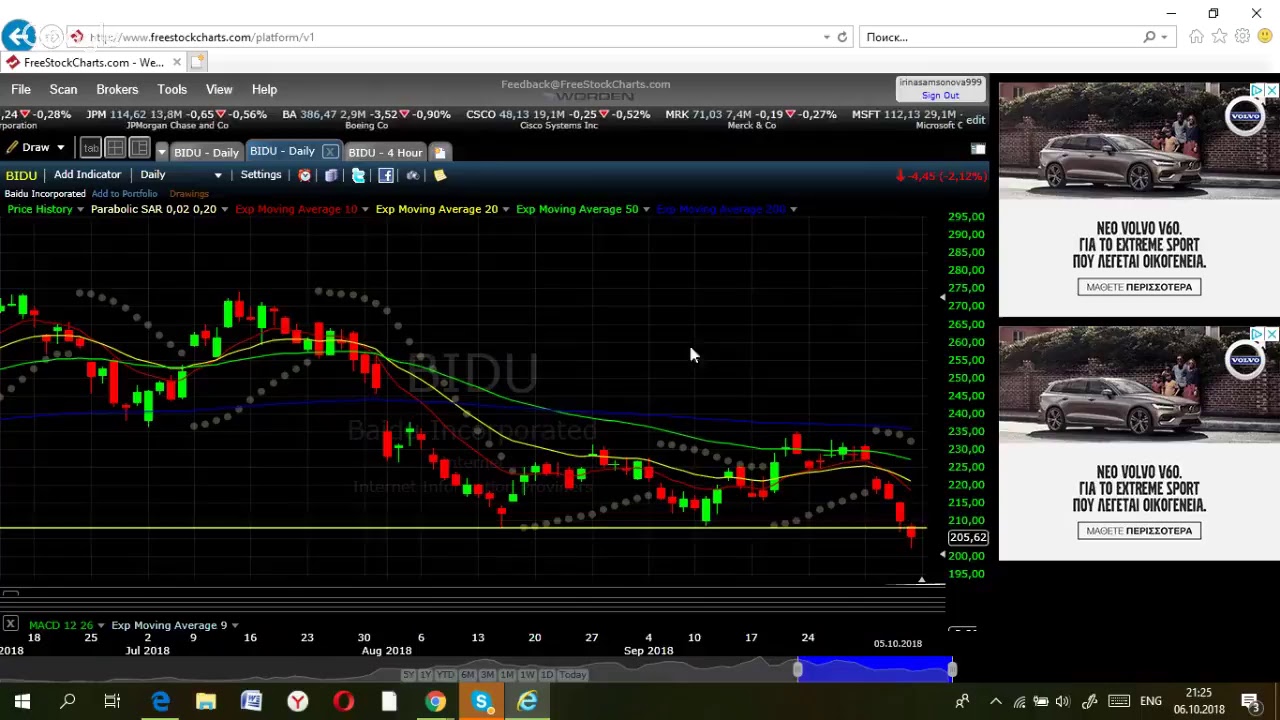Click Add to Portfolio link

[124, 193]
